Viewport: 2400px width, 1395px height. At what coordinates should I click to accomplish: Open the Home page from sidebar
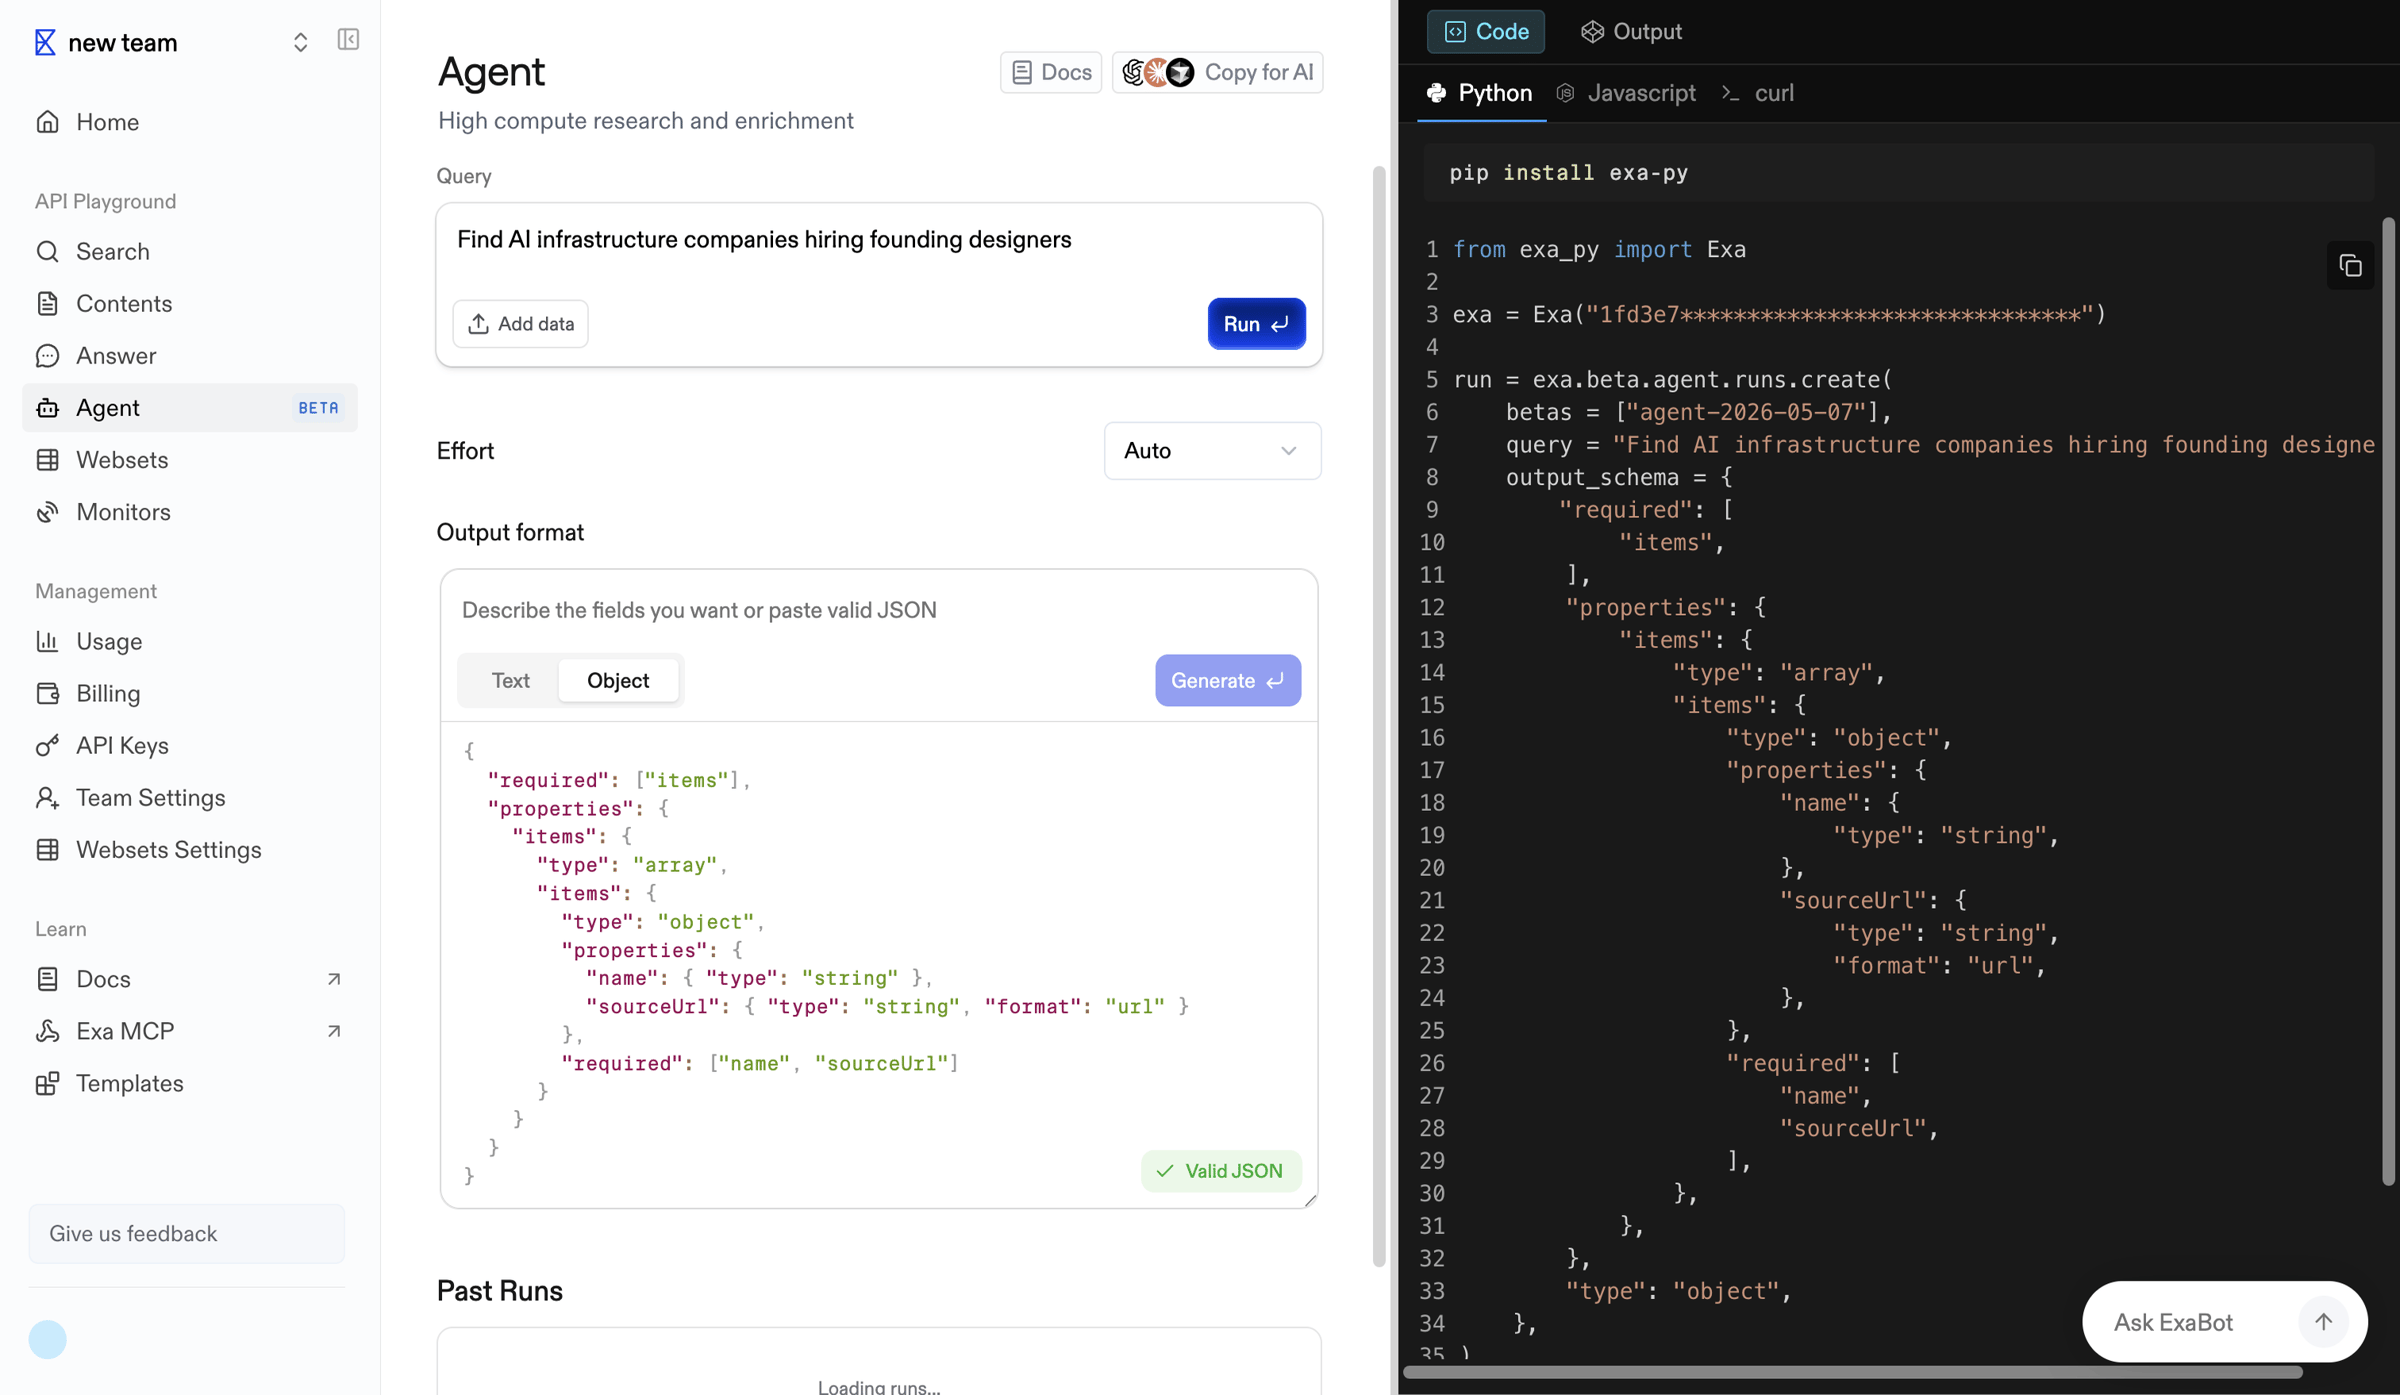(189, 122)
